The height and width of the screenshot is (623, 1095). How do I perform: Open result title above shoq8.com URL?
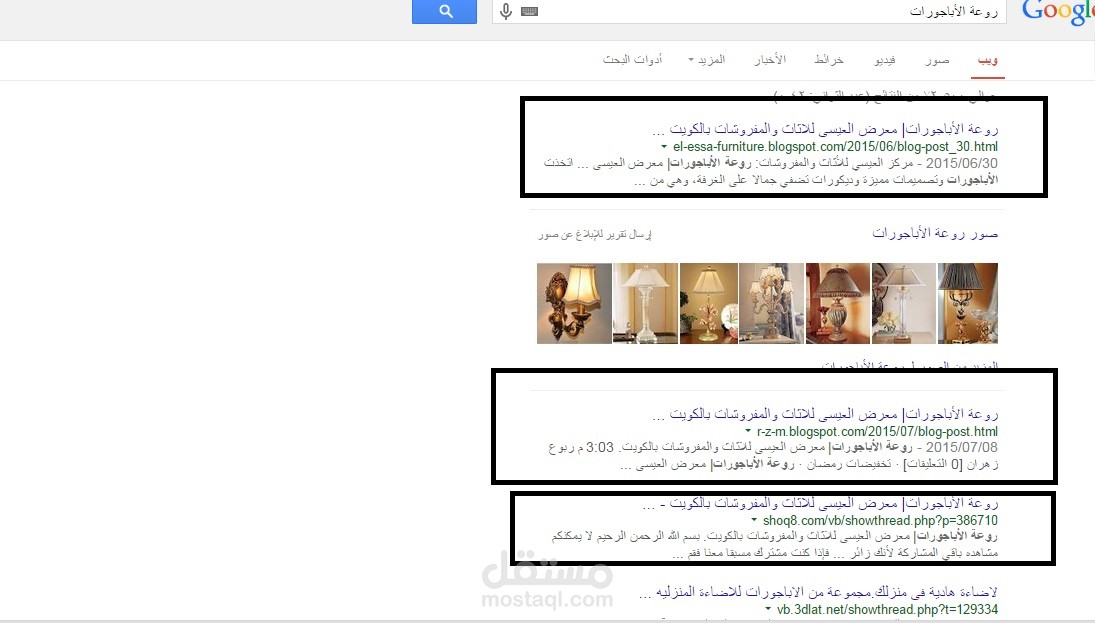click(x=821, y=503)
